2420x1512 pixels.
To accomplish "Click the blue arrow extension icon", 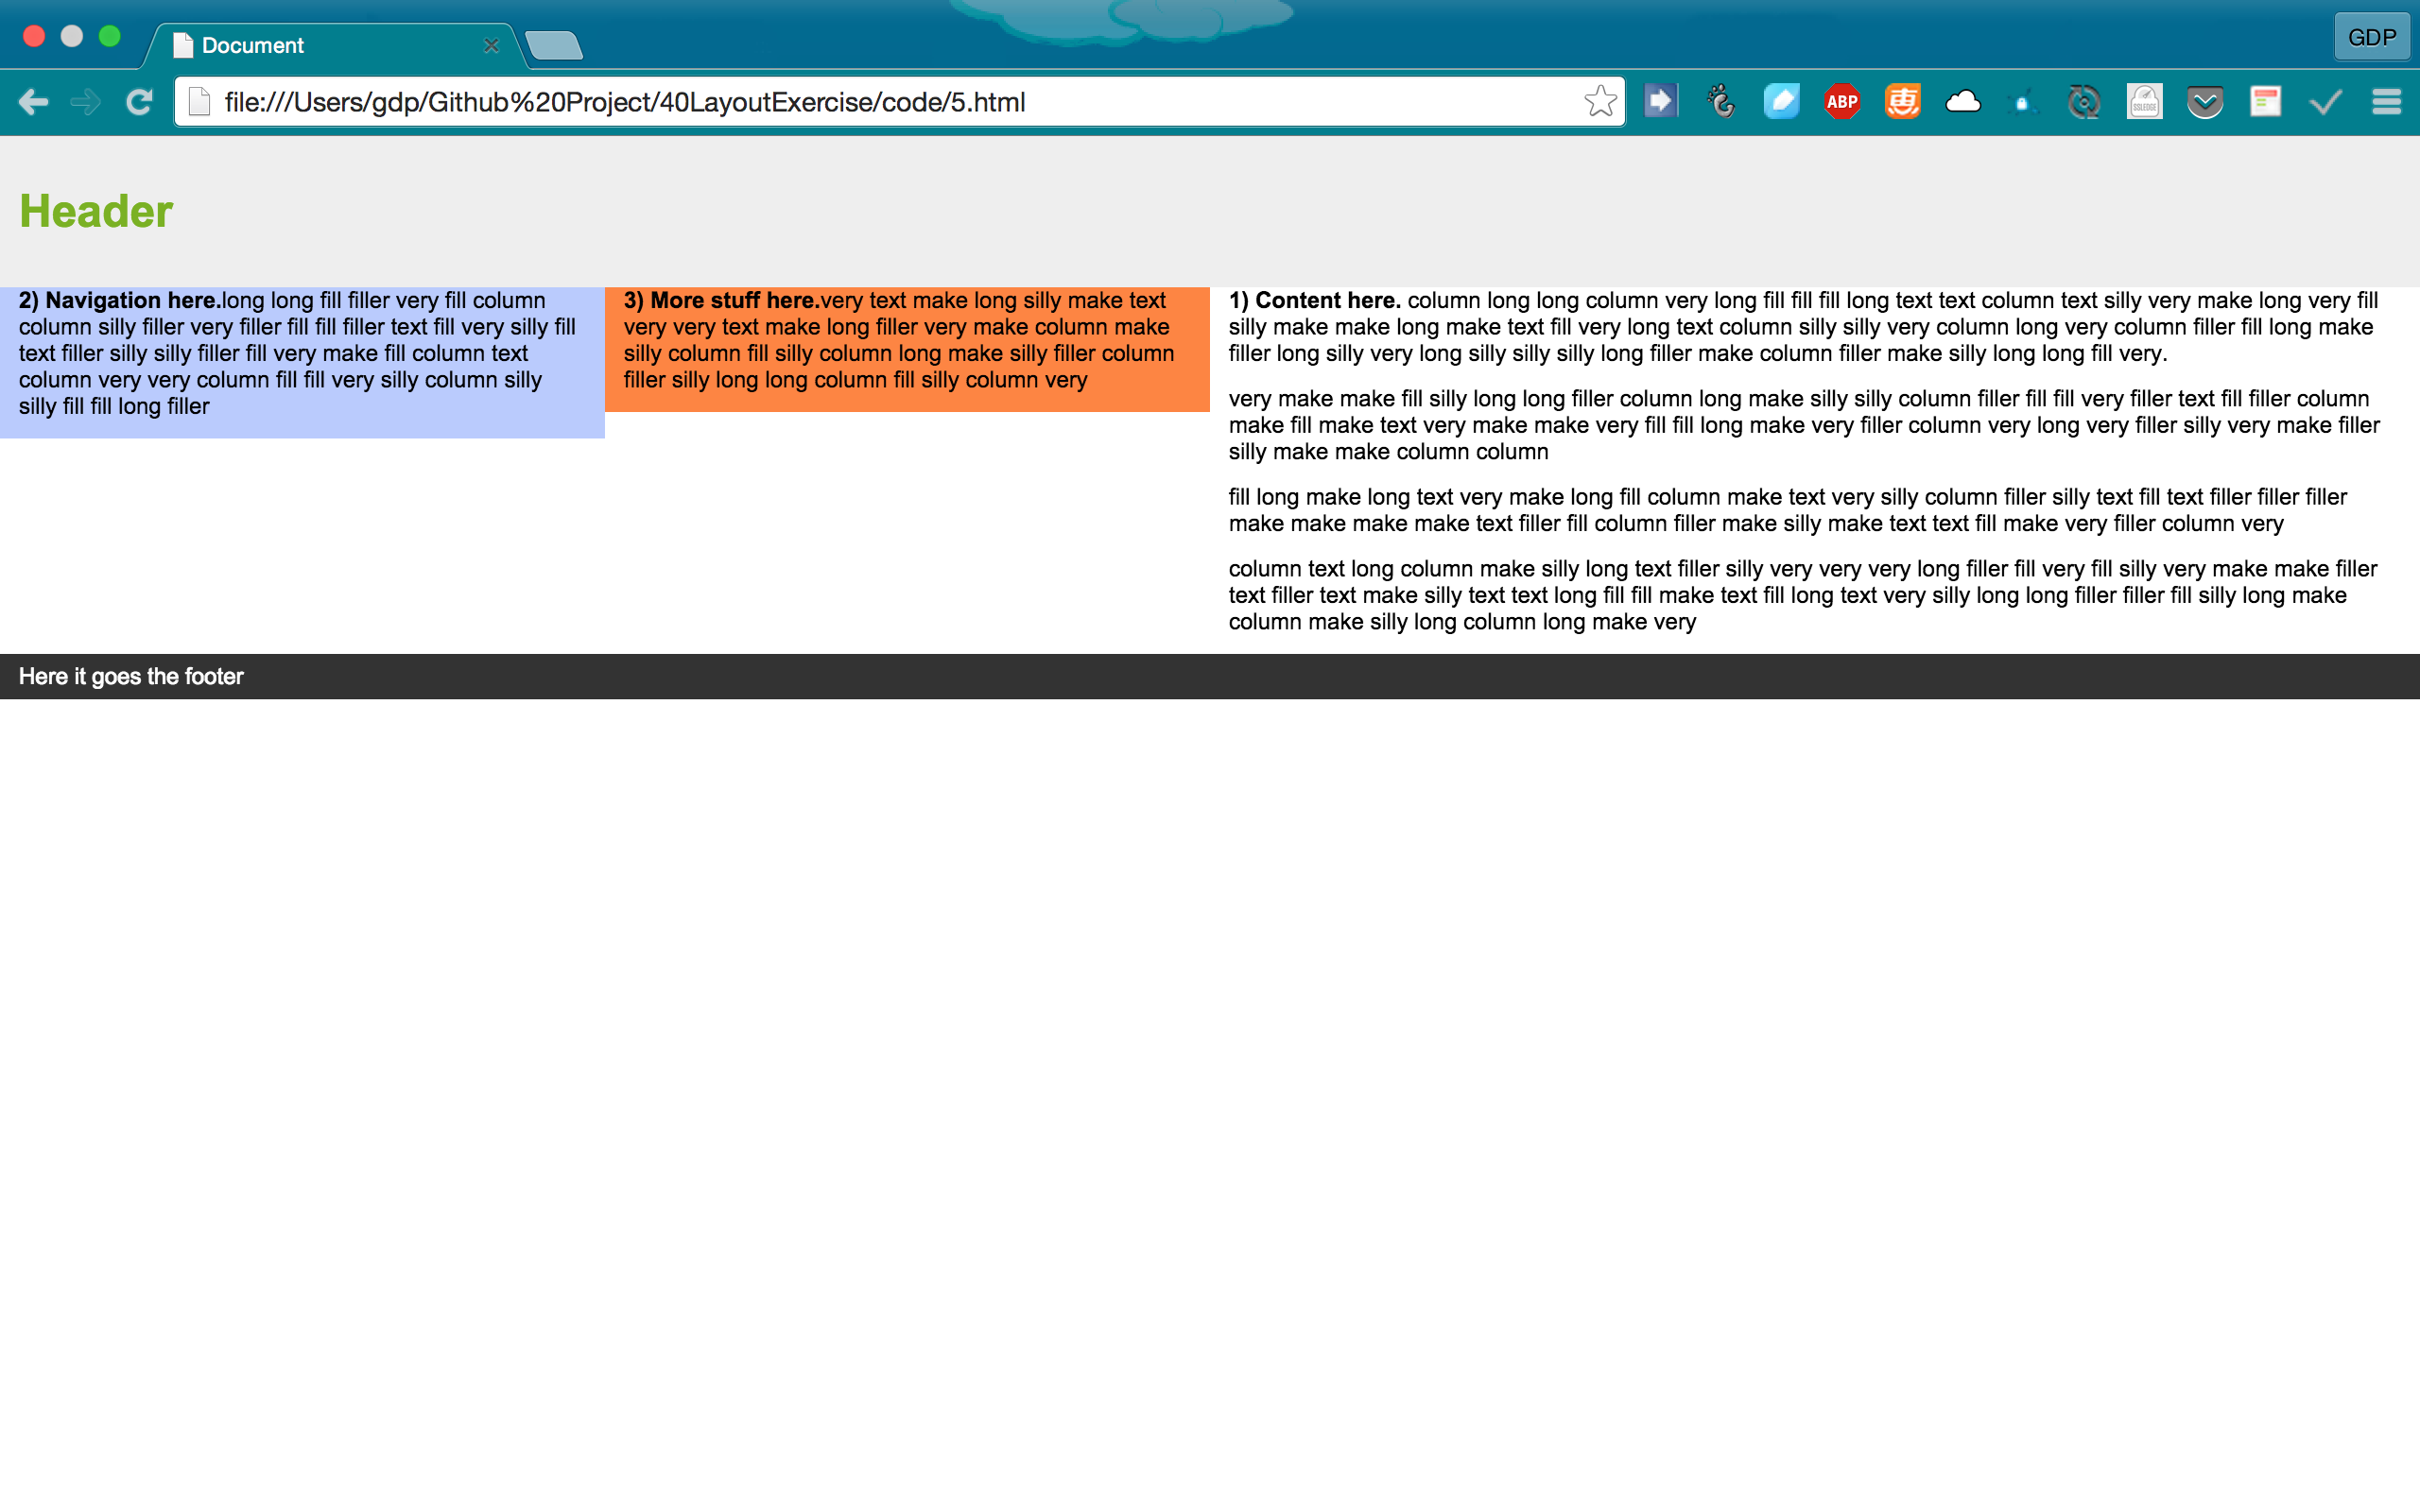I will coord(1660,102).
